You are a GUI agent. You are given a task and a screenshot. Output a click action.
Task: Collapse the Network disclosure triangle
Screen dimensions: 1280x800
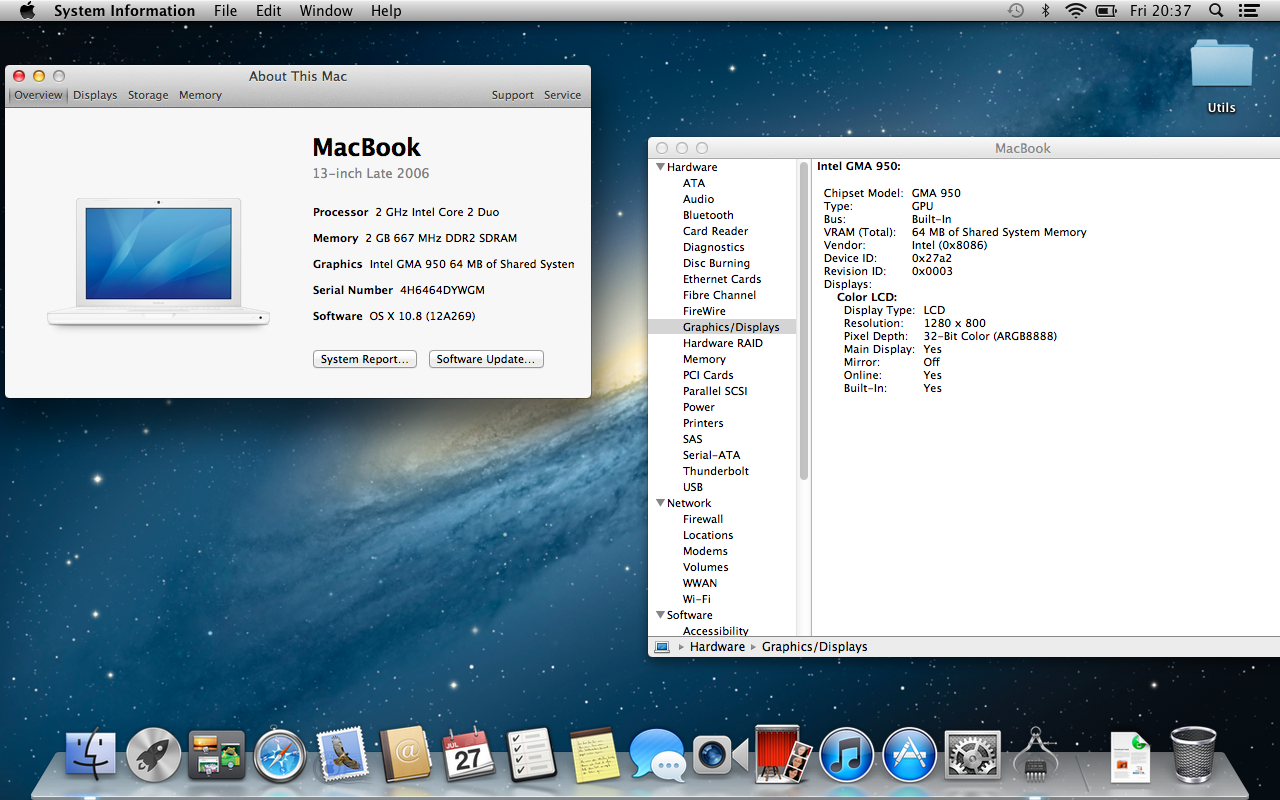click(661, 503)
